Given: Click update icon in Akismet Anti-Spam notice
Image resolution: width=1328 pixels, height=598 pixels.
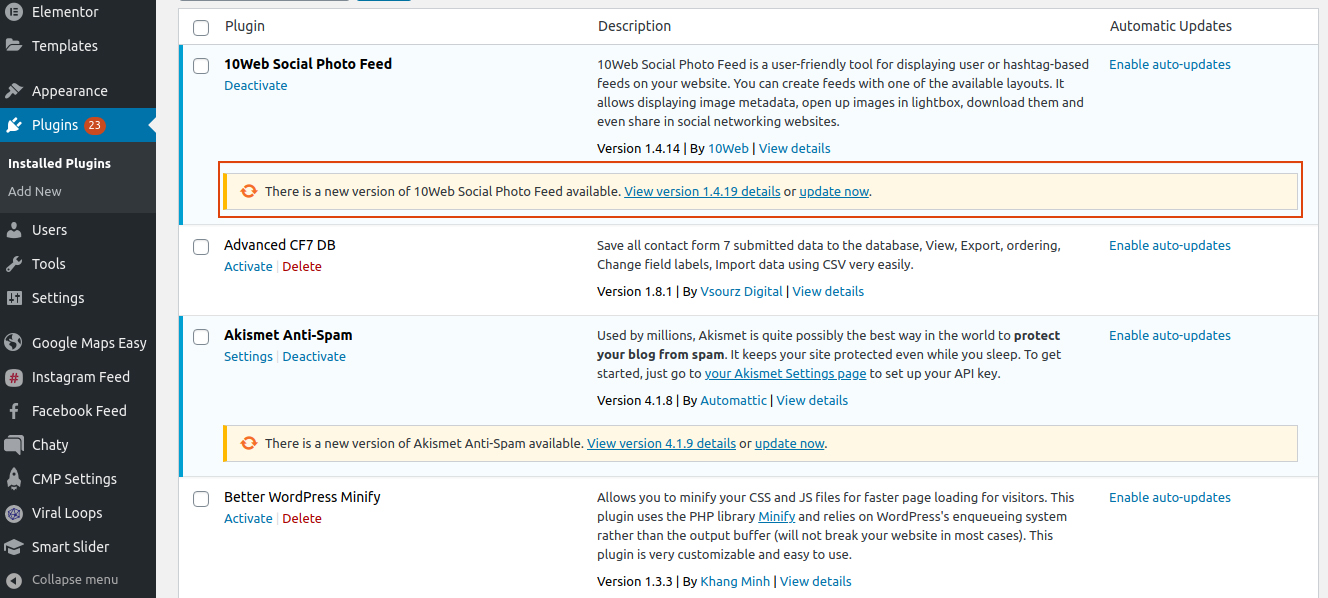Looking at the screenshot, I should pyautogui.click(x=248, y=443).
